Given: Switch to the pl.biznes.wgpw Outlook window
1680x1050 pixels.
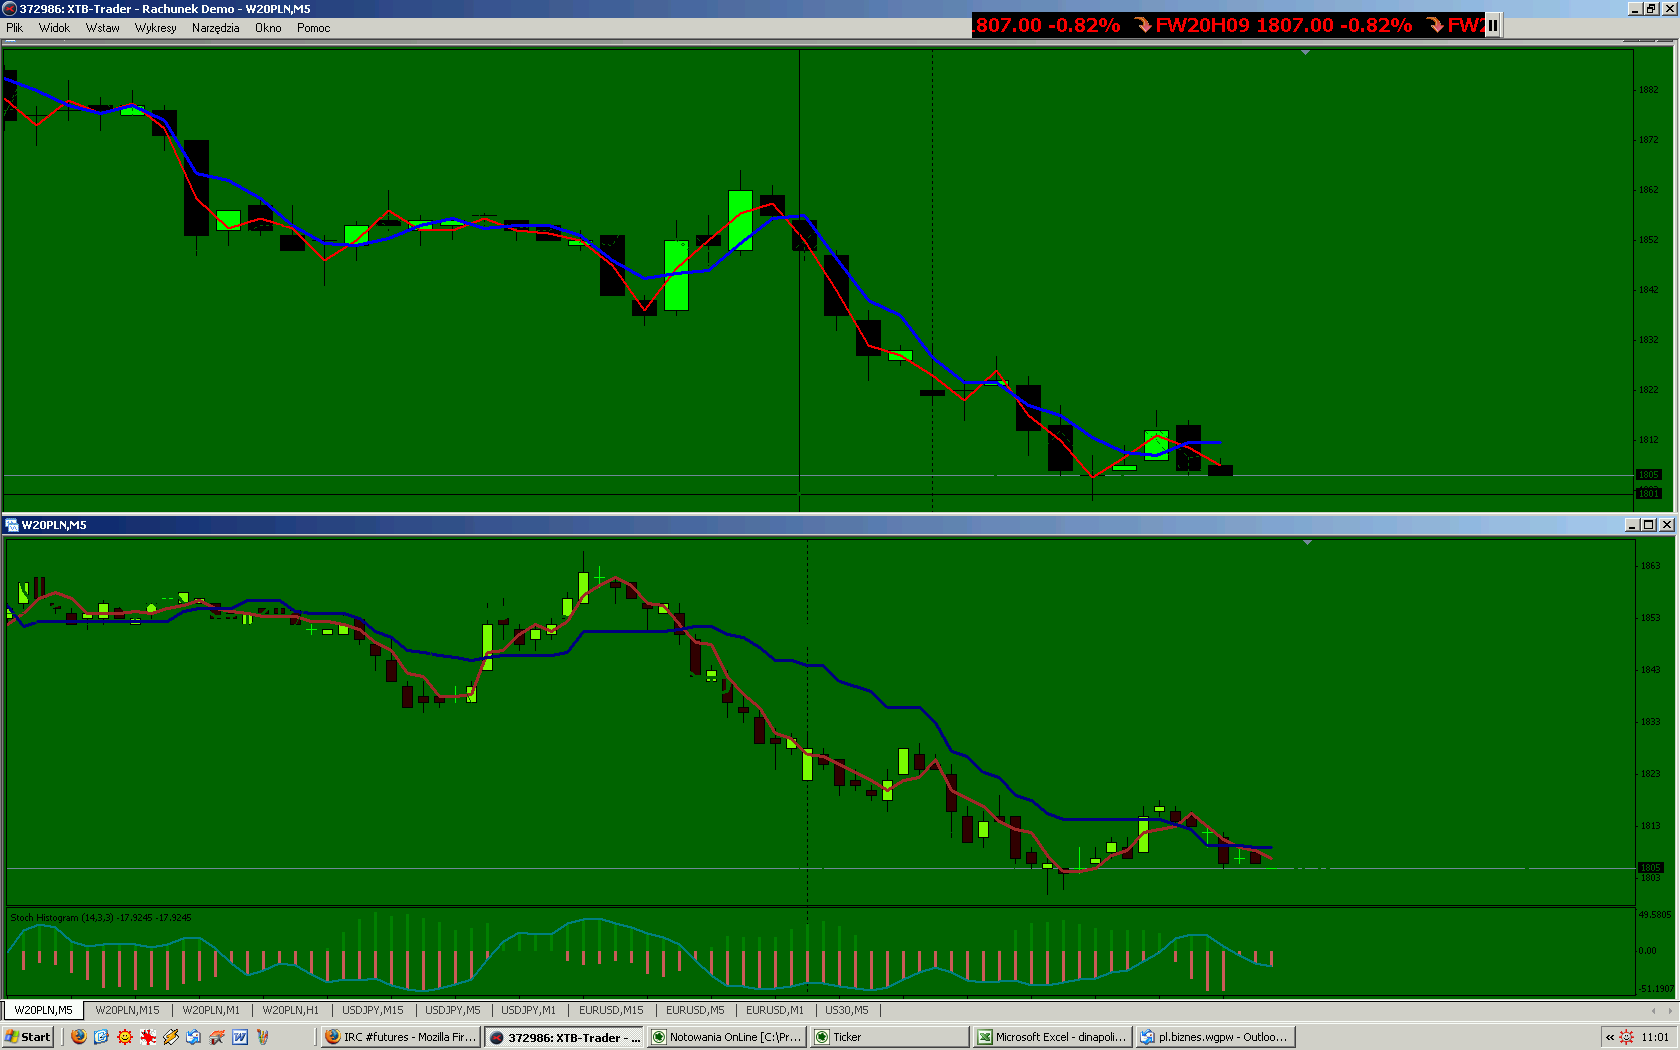Looking at the screenshot, I should pos(1216,1037).
